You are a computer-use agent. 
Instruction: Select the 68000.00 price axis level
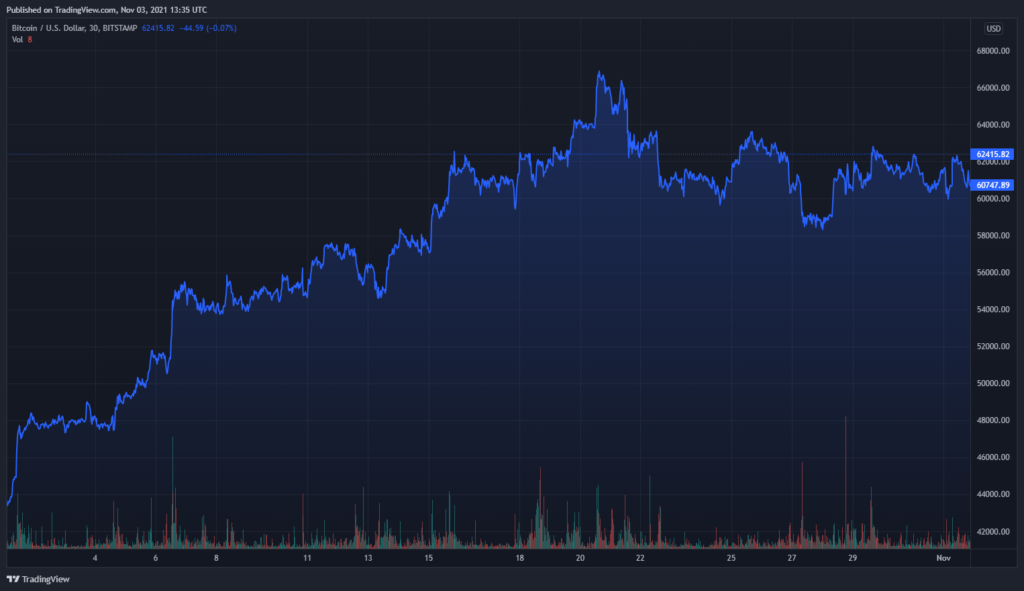[x=993, y=51]
